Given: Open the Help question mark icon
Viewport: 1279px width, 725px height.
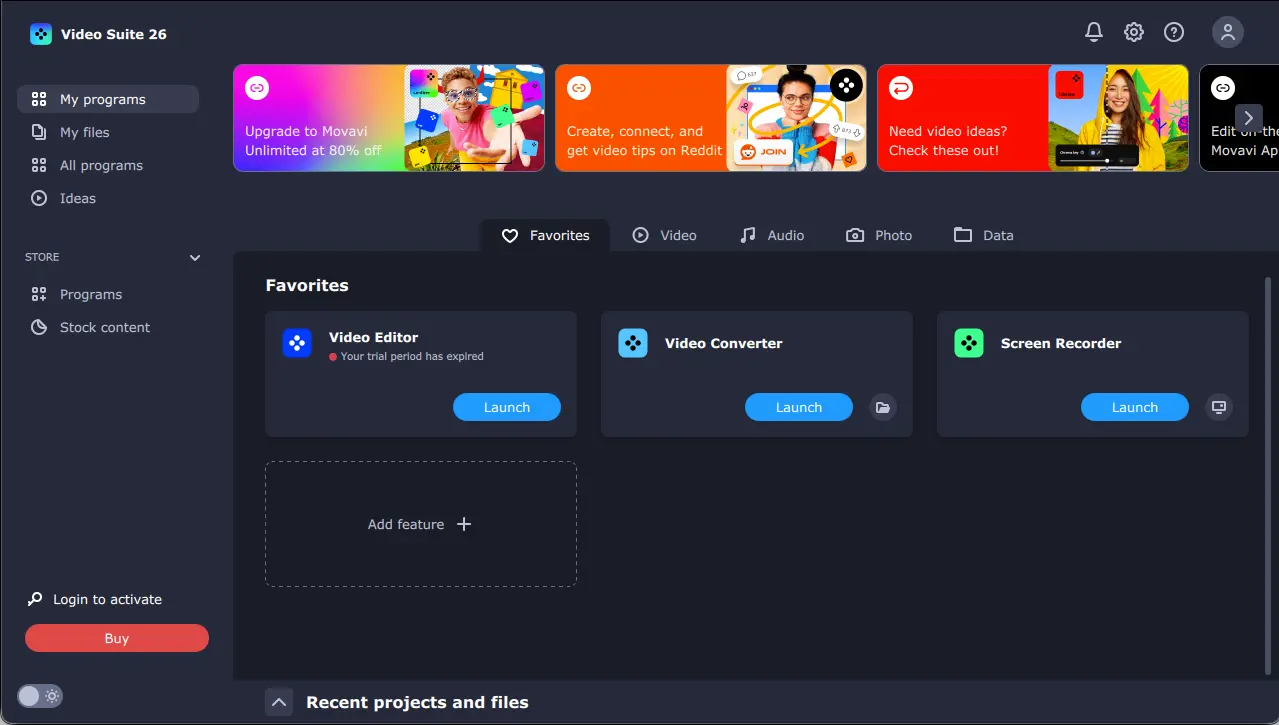Looking at the screenshot, I should point(1173,31).
